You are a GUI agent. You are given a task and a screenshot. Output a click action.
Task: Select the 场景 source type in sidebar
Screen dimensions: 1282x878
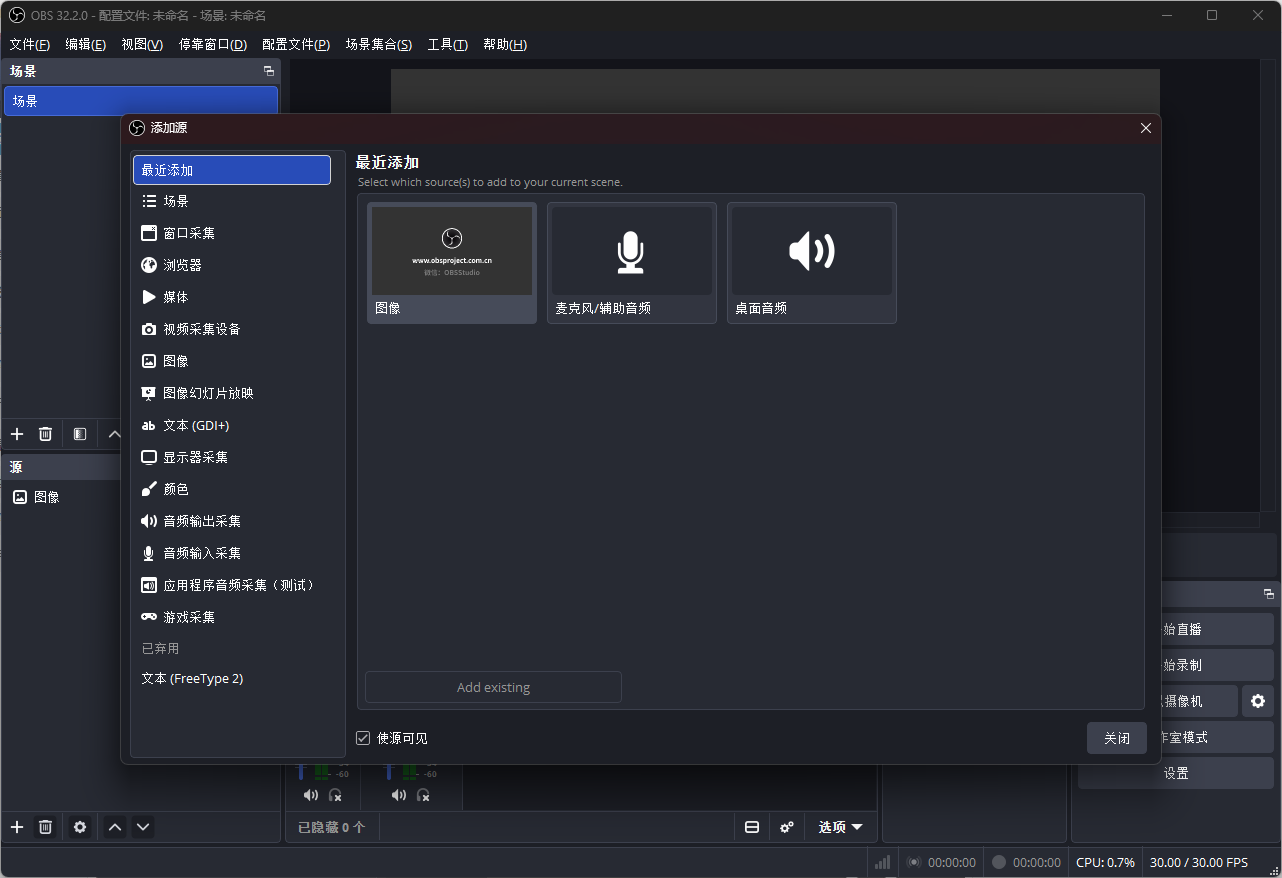click(232, 201)
